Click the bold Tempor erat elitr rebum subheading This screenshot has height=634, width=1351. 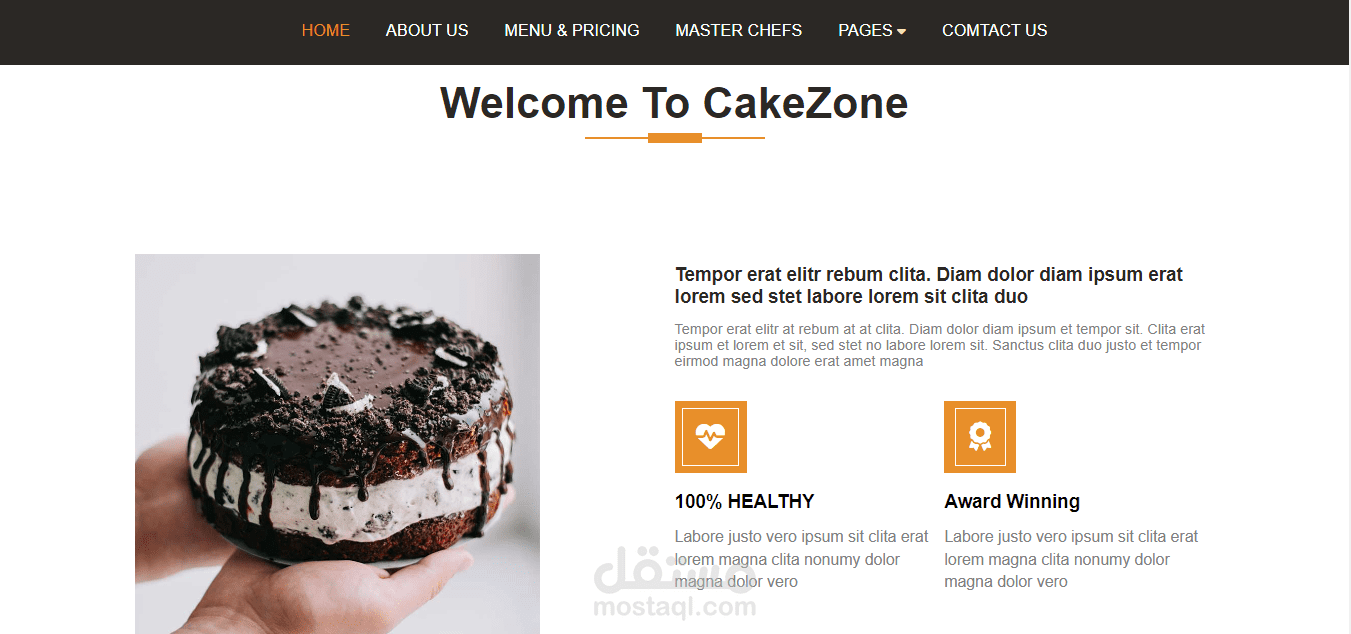[929, 285]
